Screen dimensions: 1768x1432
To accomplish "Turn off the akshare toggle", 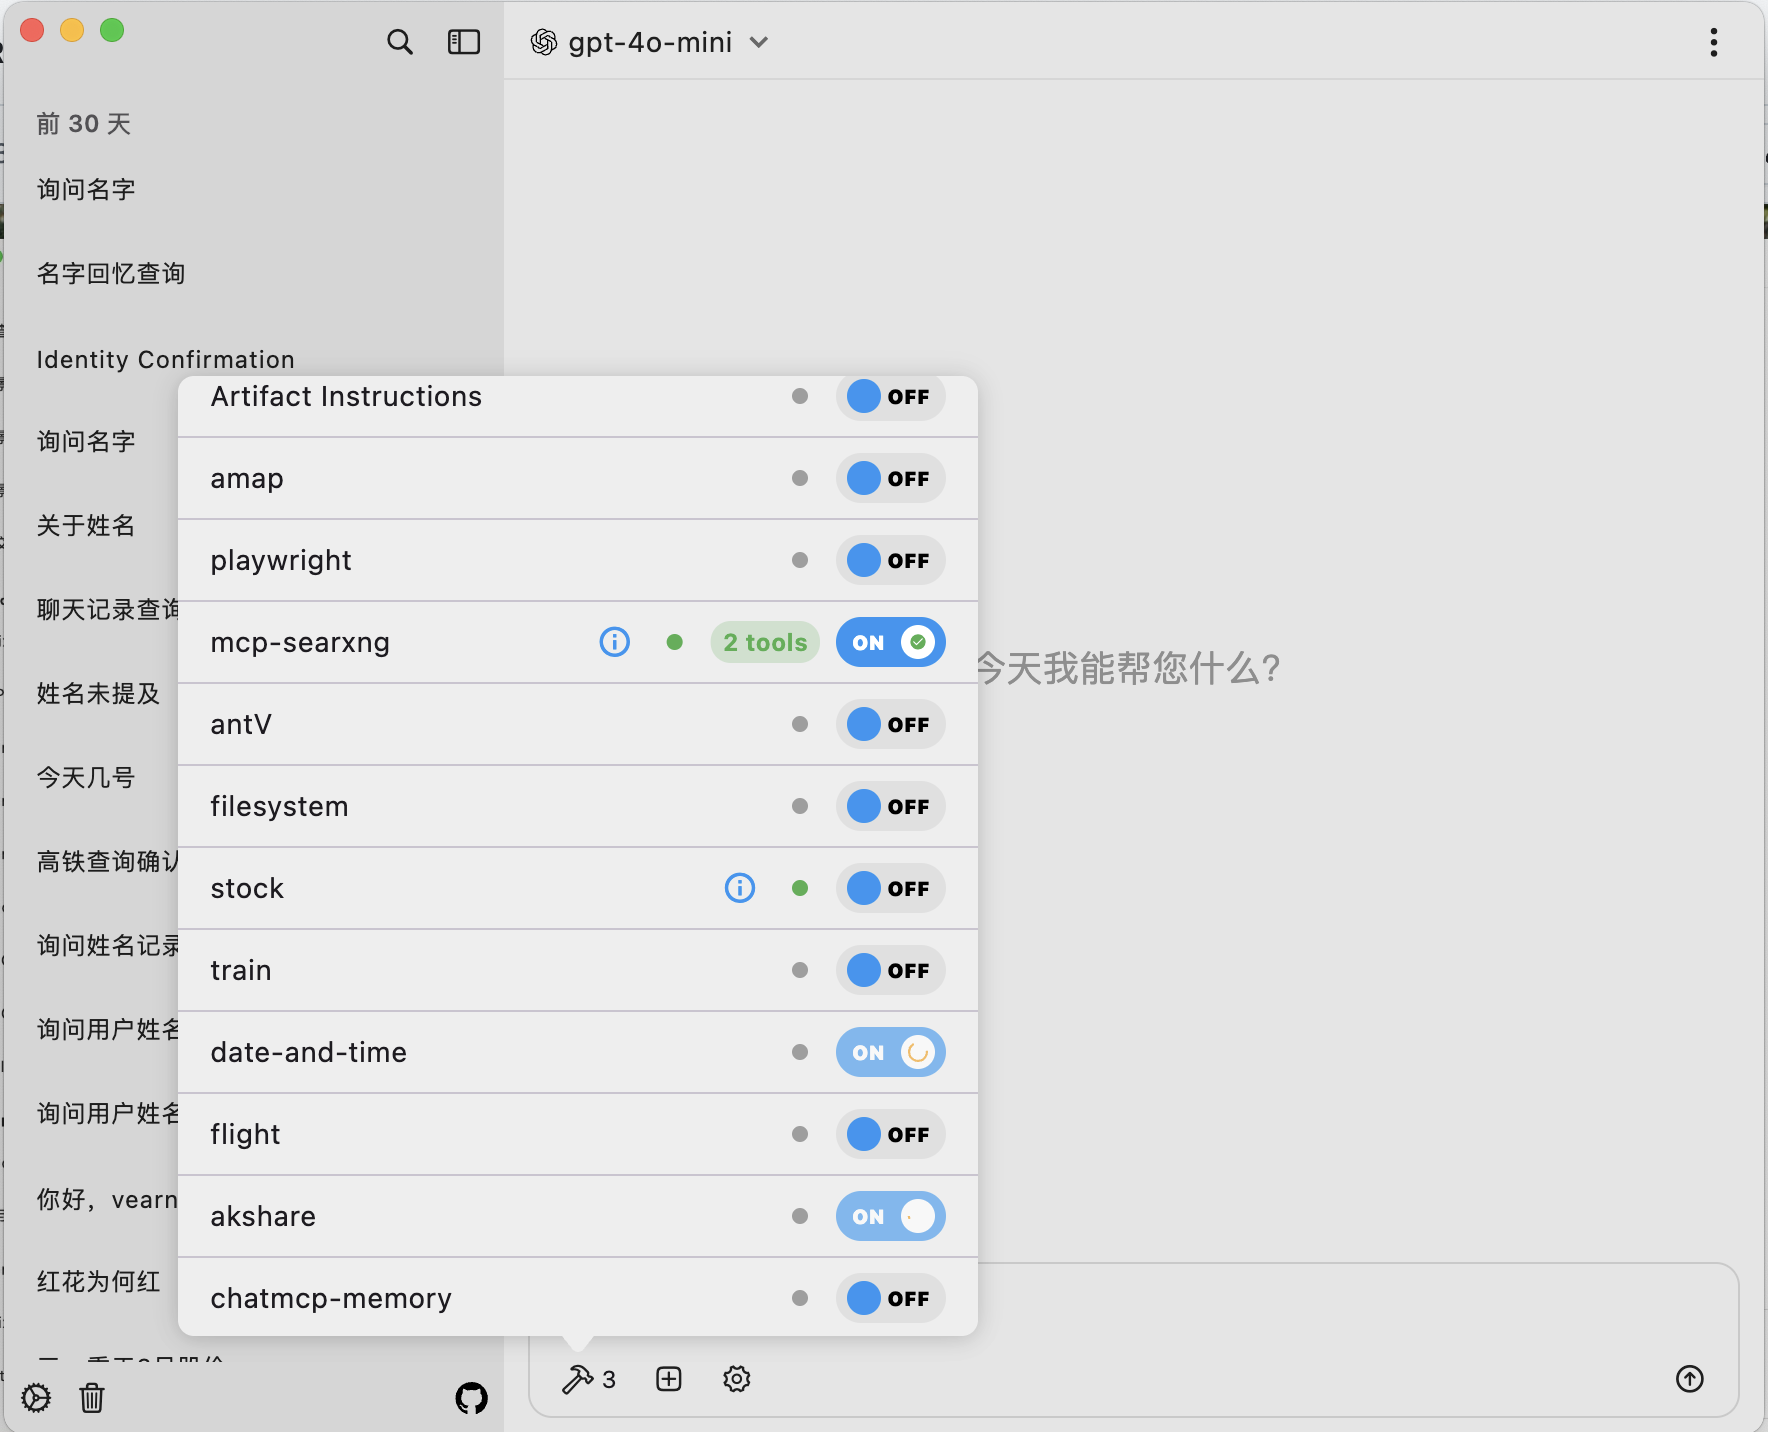I will pyautogui.click(x=891, y=1216).
